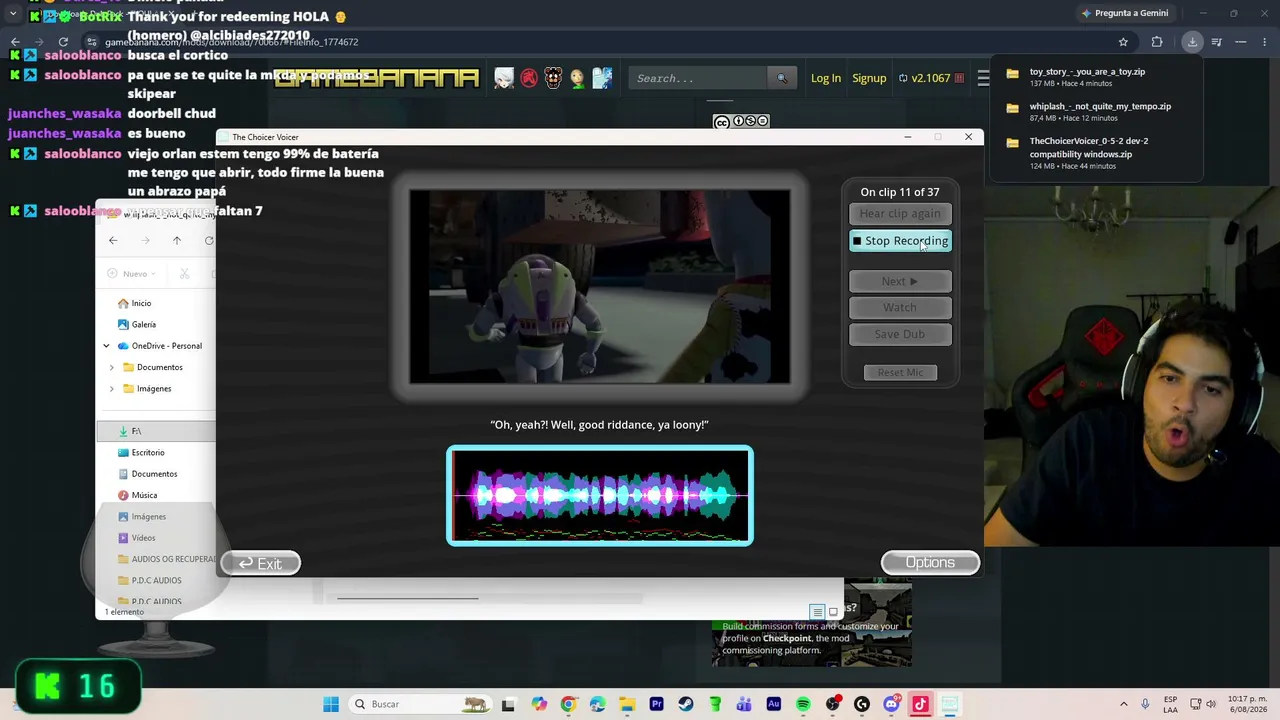
Task: Open the GameBanana hamburger menu
Action: [983, 78]
